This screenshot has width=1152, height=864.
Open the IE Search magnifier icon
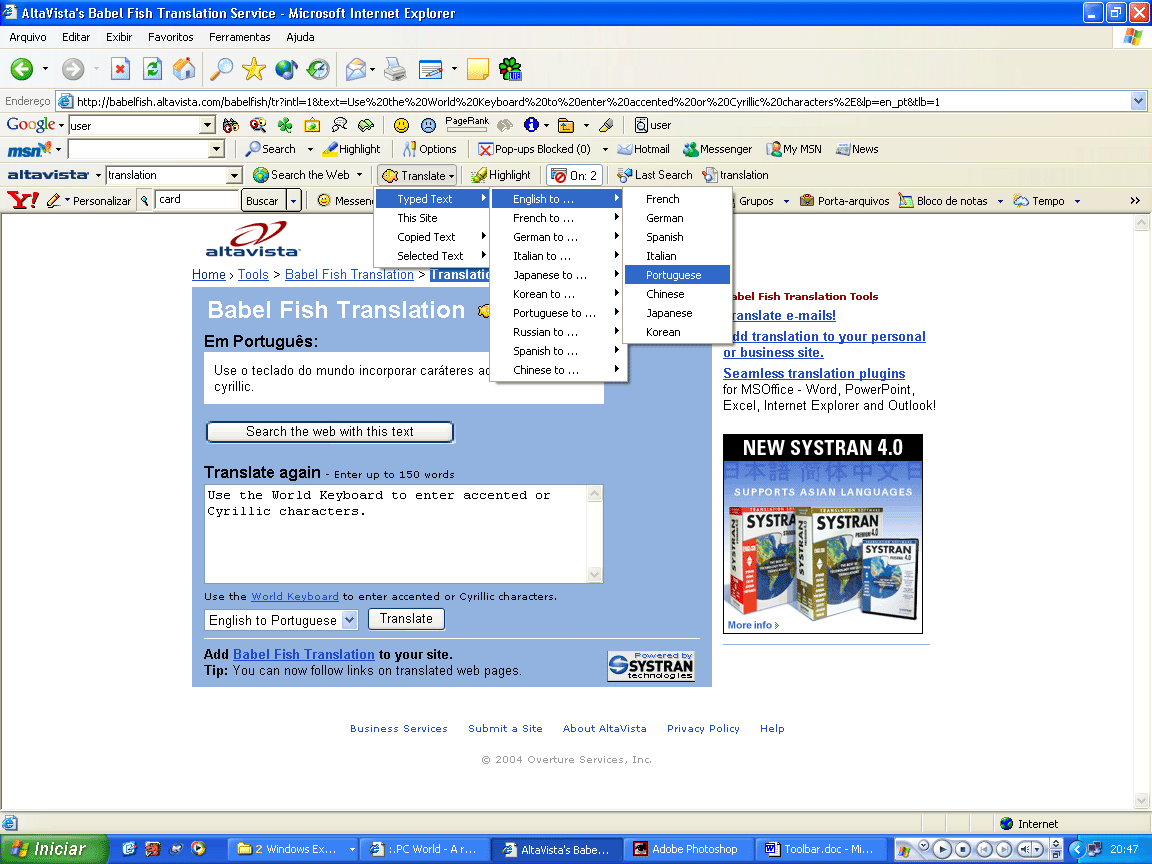pos(221,69)
